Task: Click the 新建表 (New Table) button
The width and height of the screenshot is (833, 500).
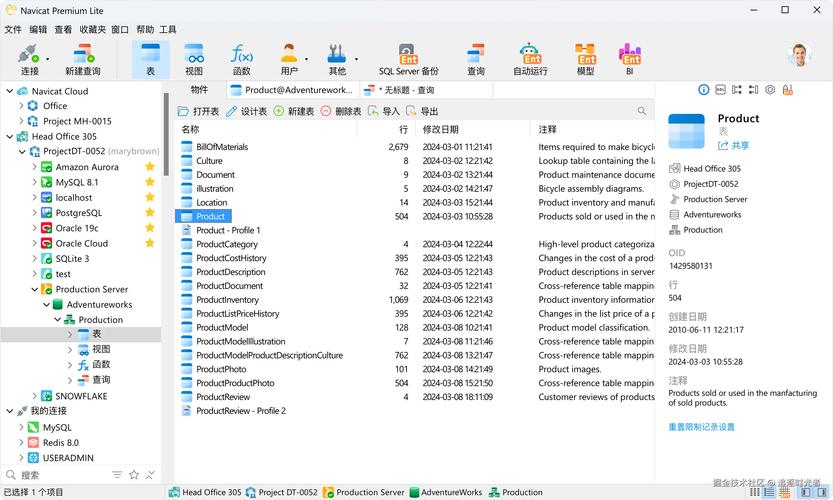Action: pyautogui.click(x=294, y=111)
